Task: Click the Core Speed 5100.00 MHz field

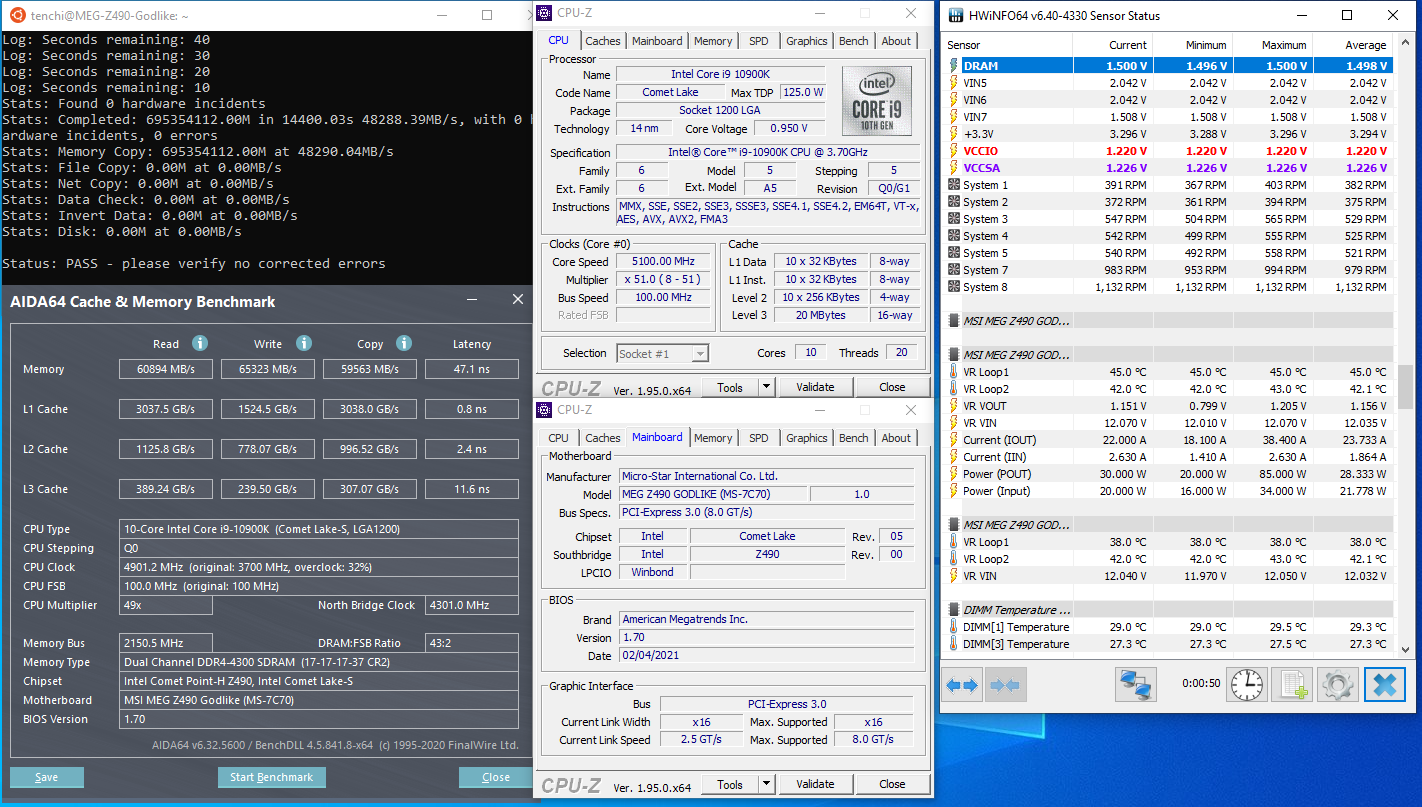Action: pos(664,261)
